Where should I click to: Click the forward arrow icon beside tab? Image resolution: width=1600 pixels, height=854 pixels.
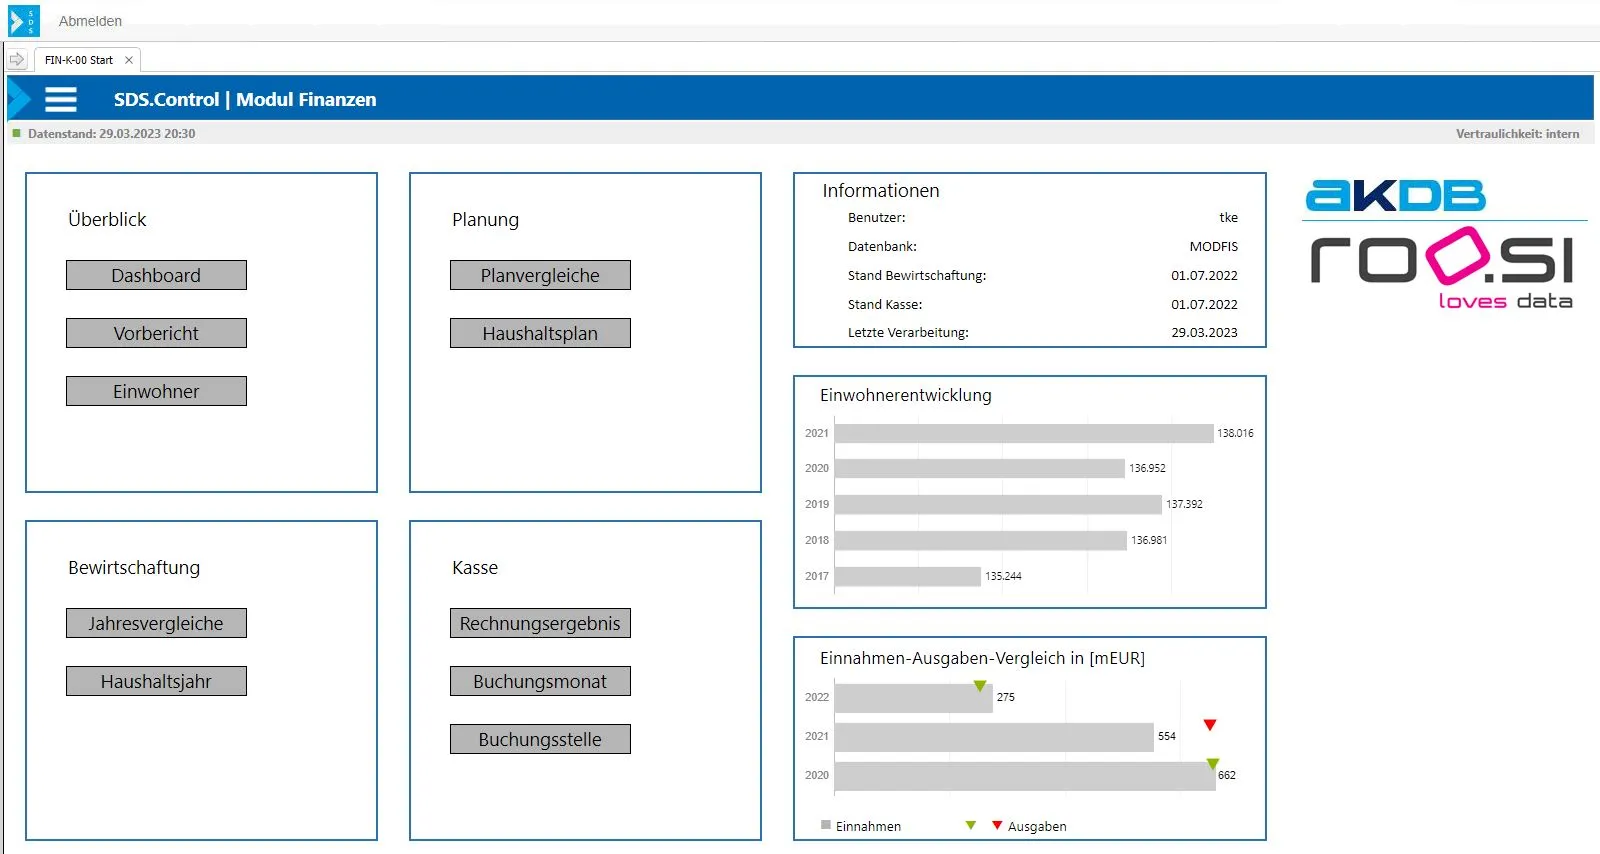click(17, 60)
